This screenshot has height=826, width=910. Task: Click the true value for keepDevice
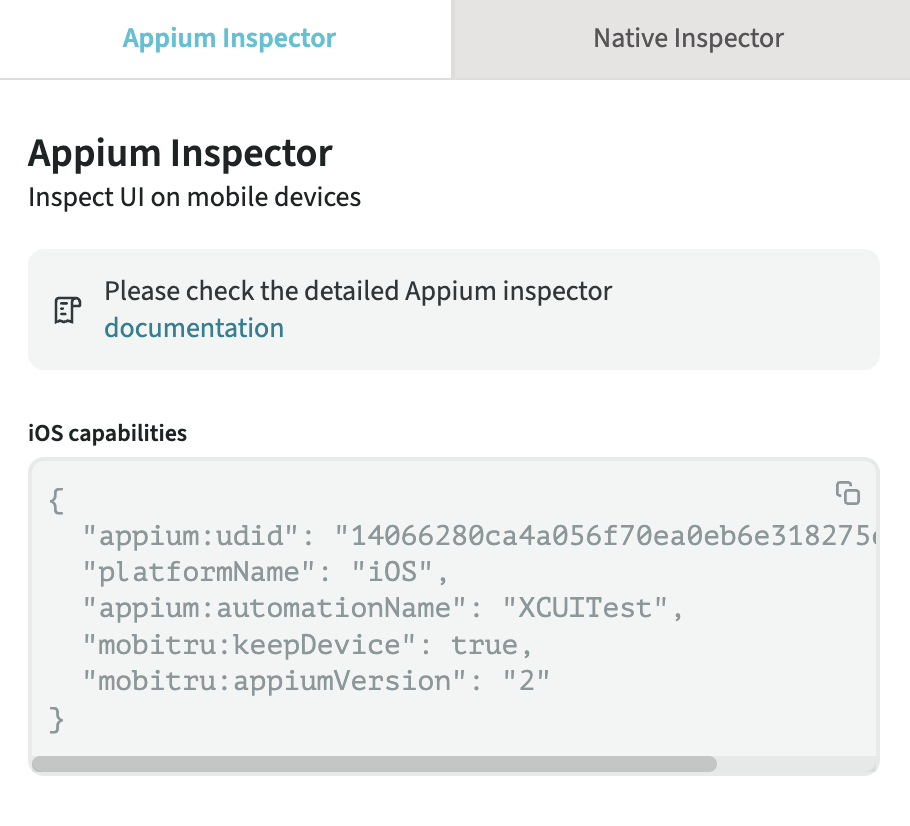(x=484, y=645)
